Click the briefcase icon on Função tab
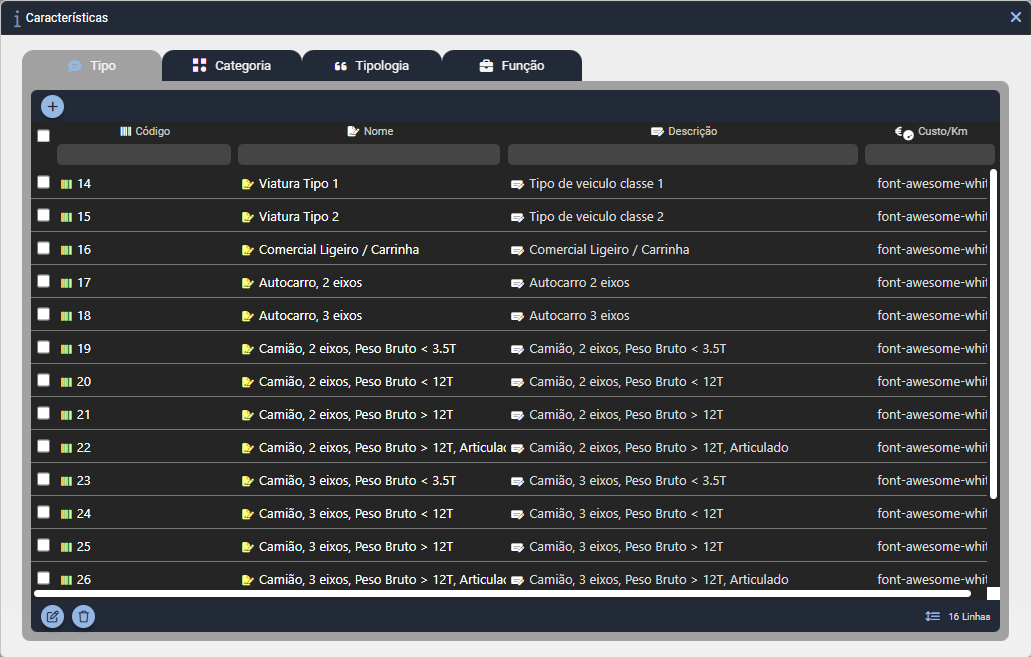Image resolution: width=1031 pixels, height=657 pixels. point(487,66)
